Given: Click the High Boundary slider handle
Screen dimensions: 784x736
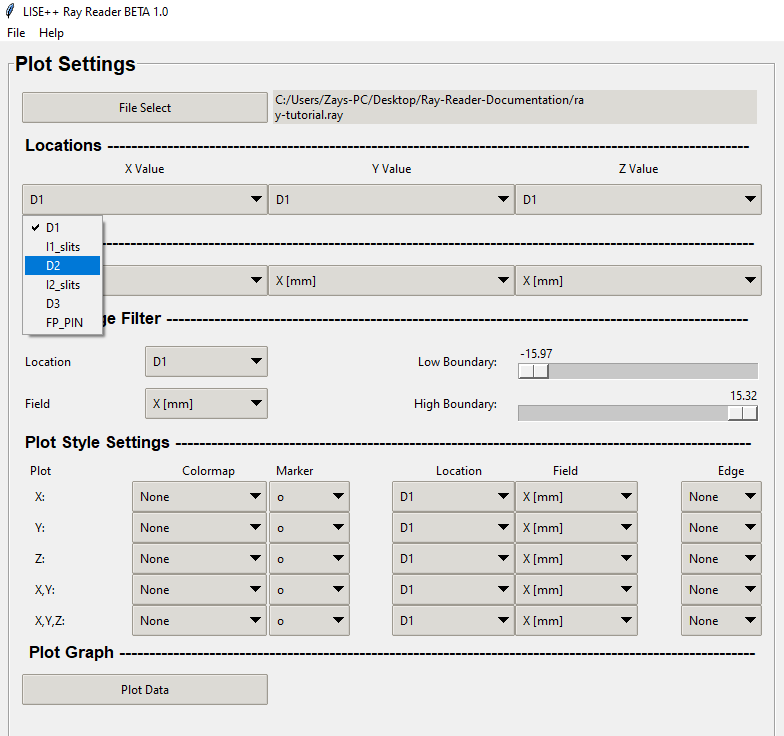Looking at the screenshot, I should click(x=742, y=413).
